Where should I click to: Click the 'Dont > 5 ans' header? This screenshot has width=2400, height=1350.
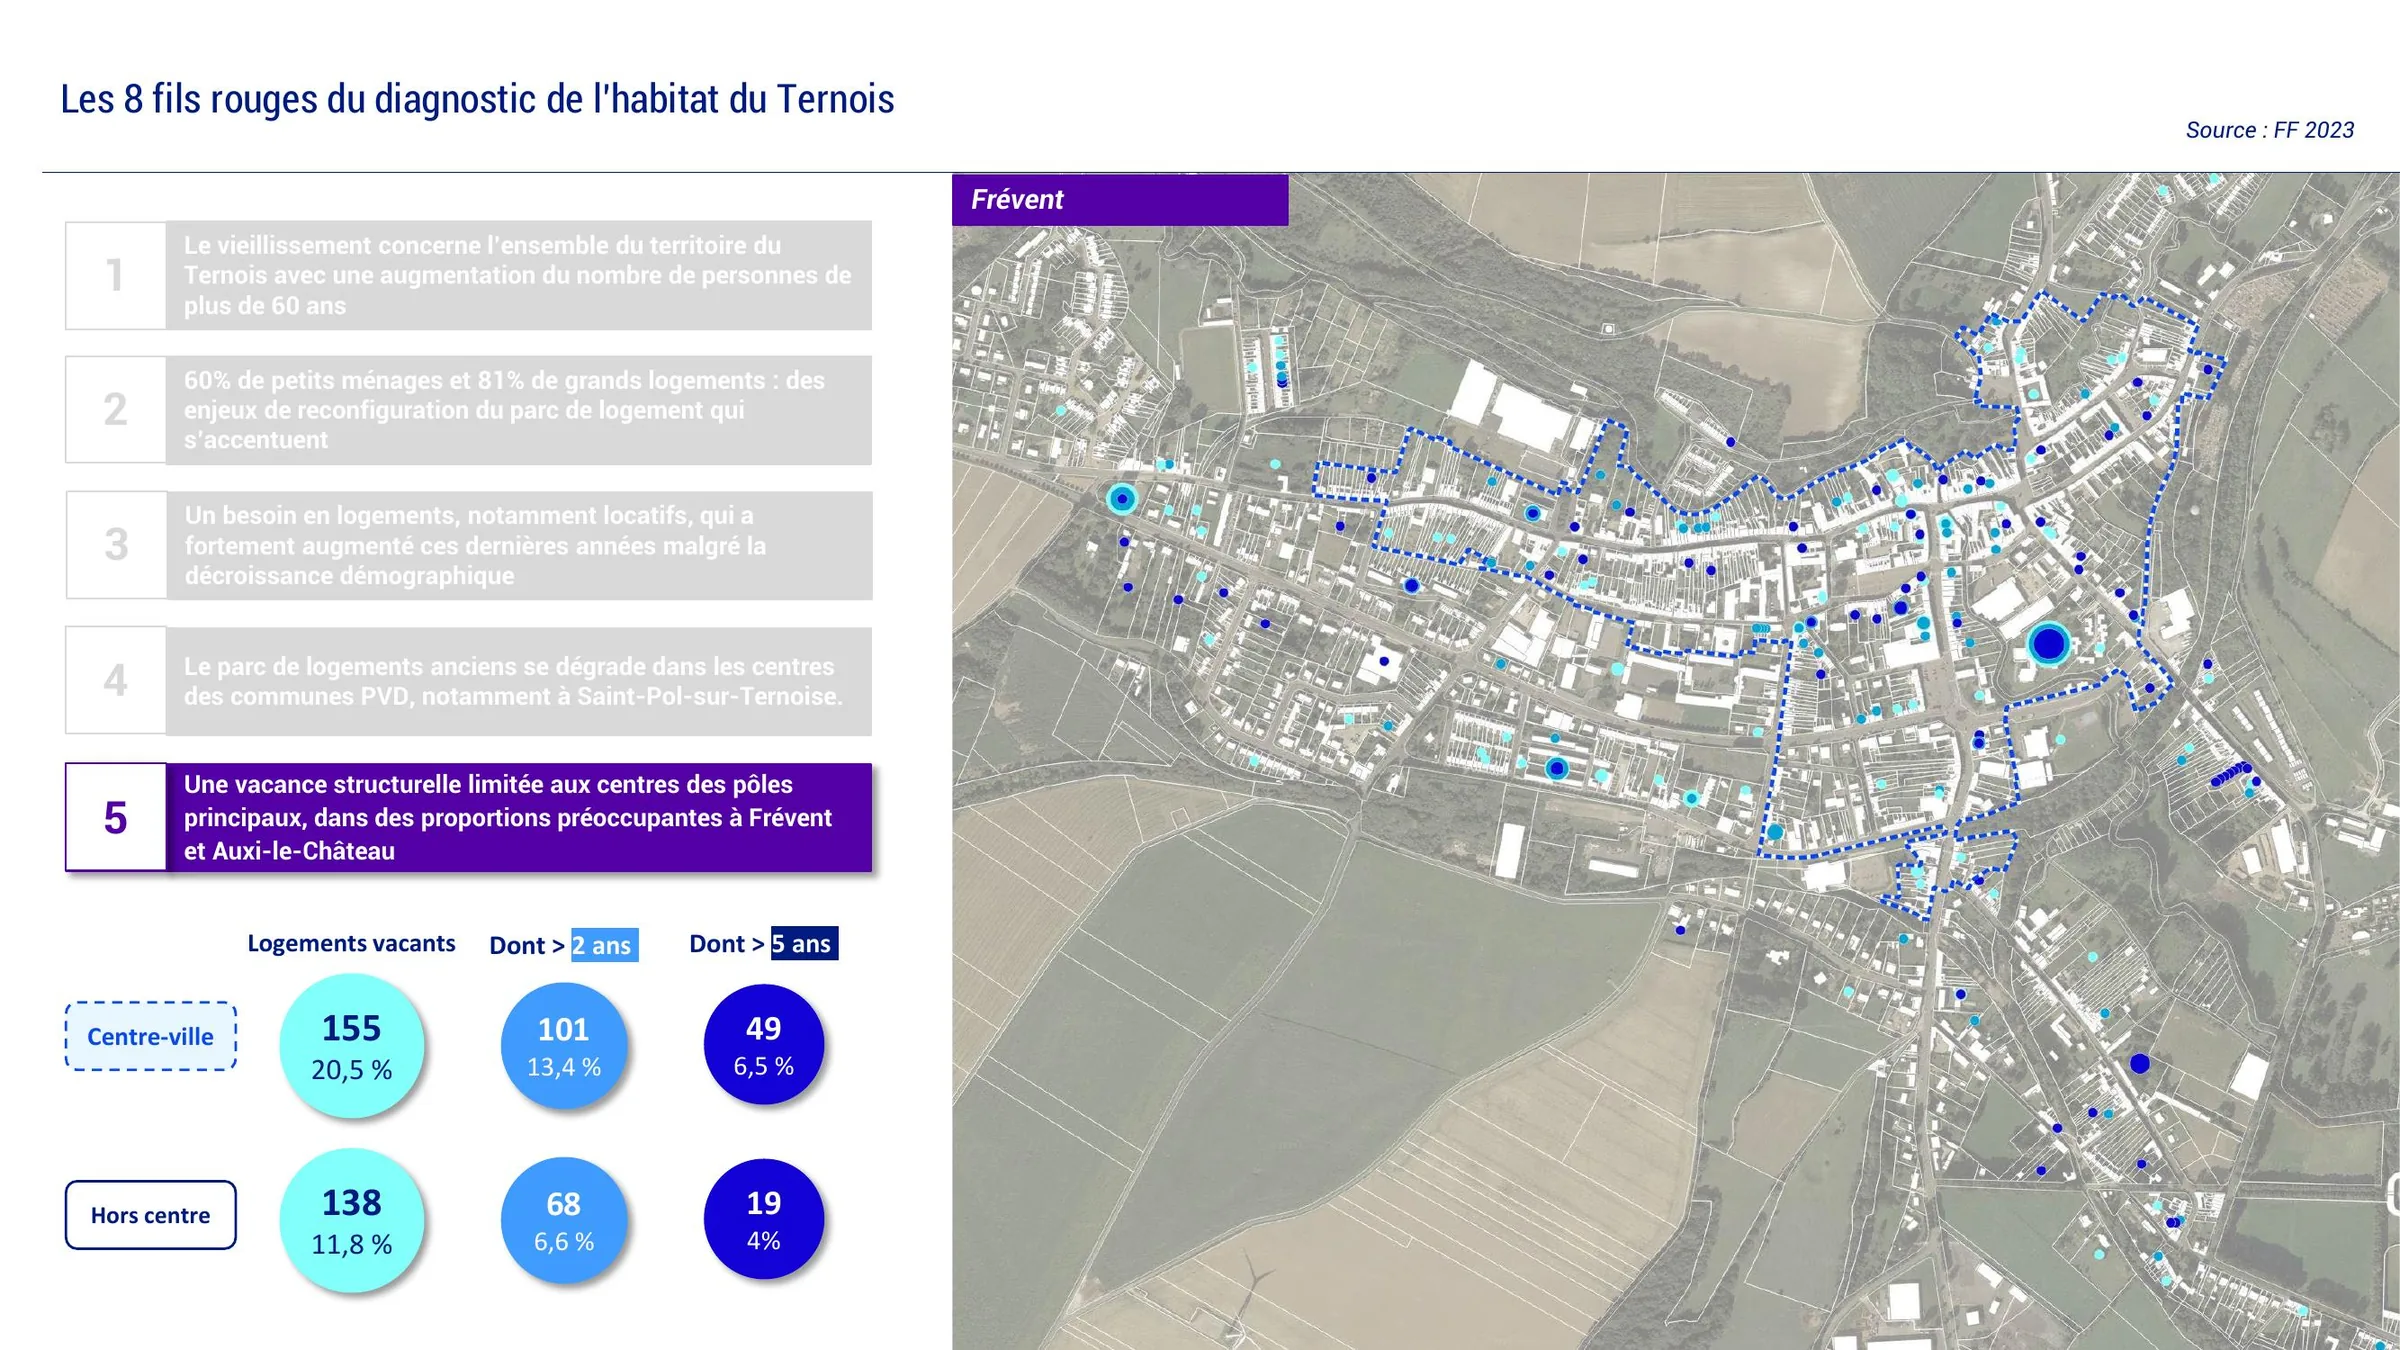(x=763, y=943)
